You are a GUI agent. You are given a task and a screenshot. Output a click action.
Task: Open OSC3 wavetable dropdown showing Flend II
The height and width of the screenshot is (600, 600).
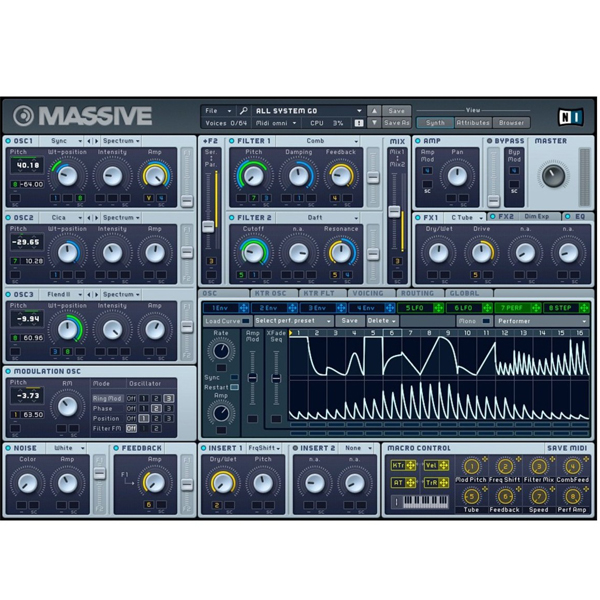(62, 295)
